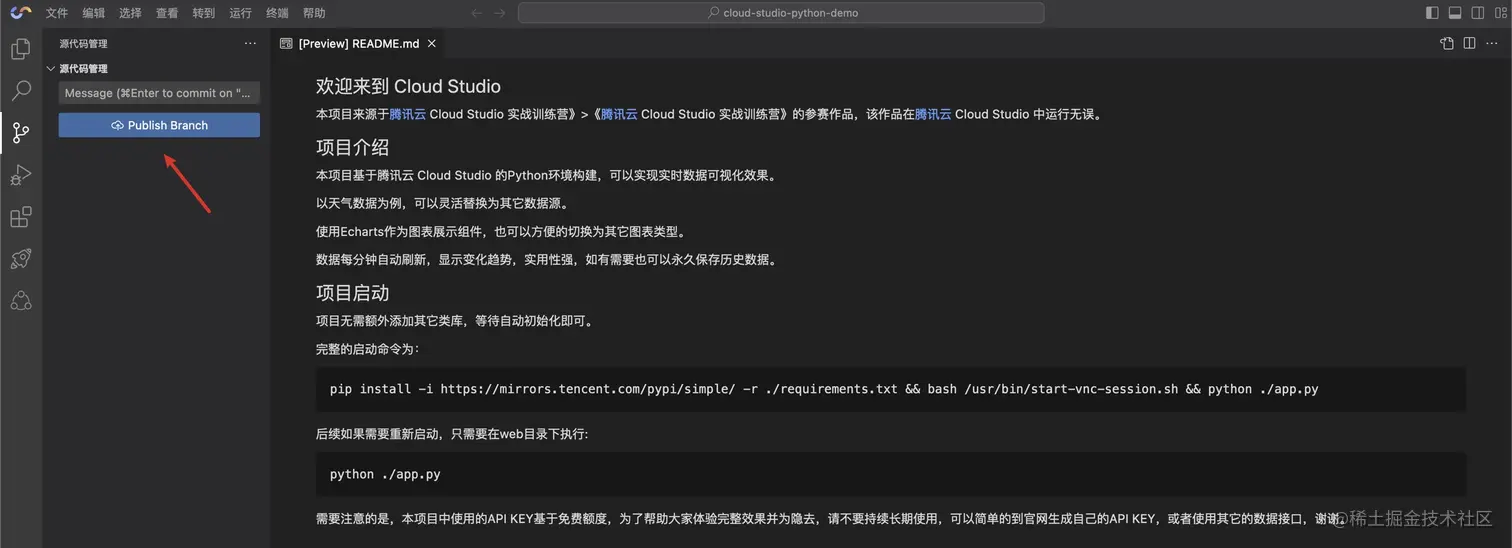Open the 编辑 menu
This screenshot has height=548, width=1512.
tap(94, 13)
